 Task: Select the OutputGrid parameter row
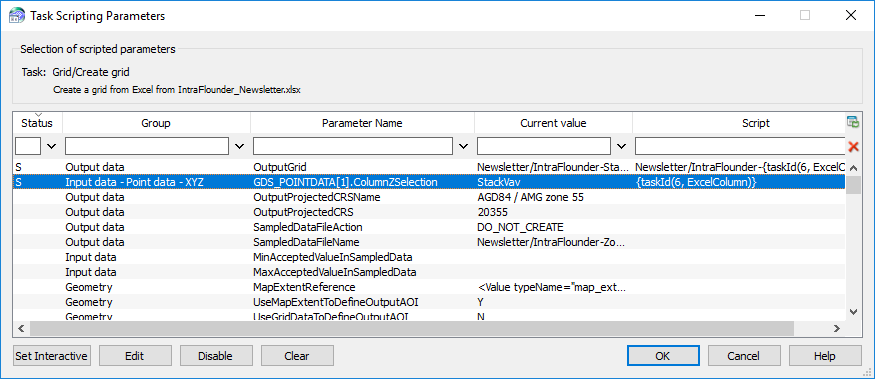[429, 167]
